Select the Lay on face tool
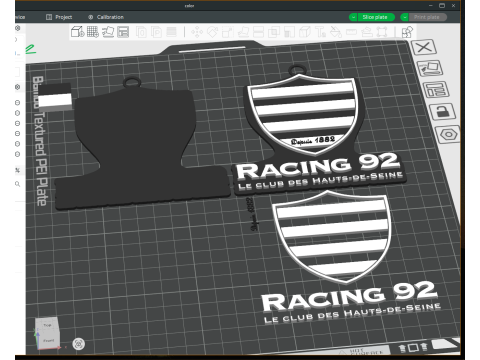The image size is (480, 360). point(243,32)
